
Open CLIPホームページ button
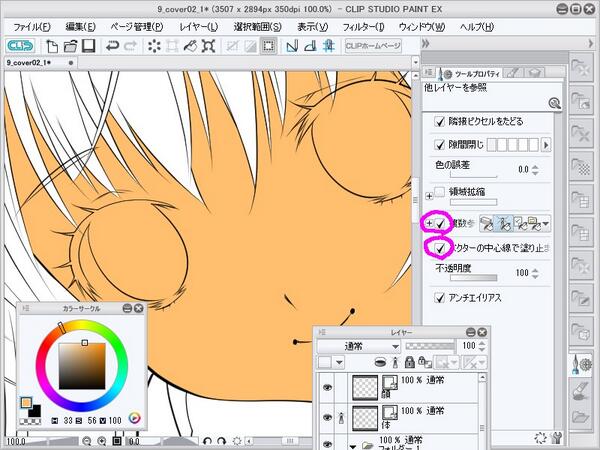tap(373, 46)
